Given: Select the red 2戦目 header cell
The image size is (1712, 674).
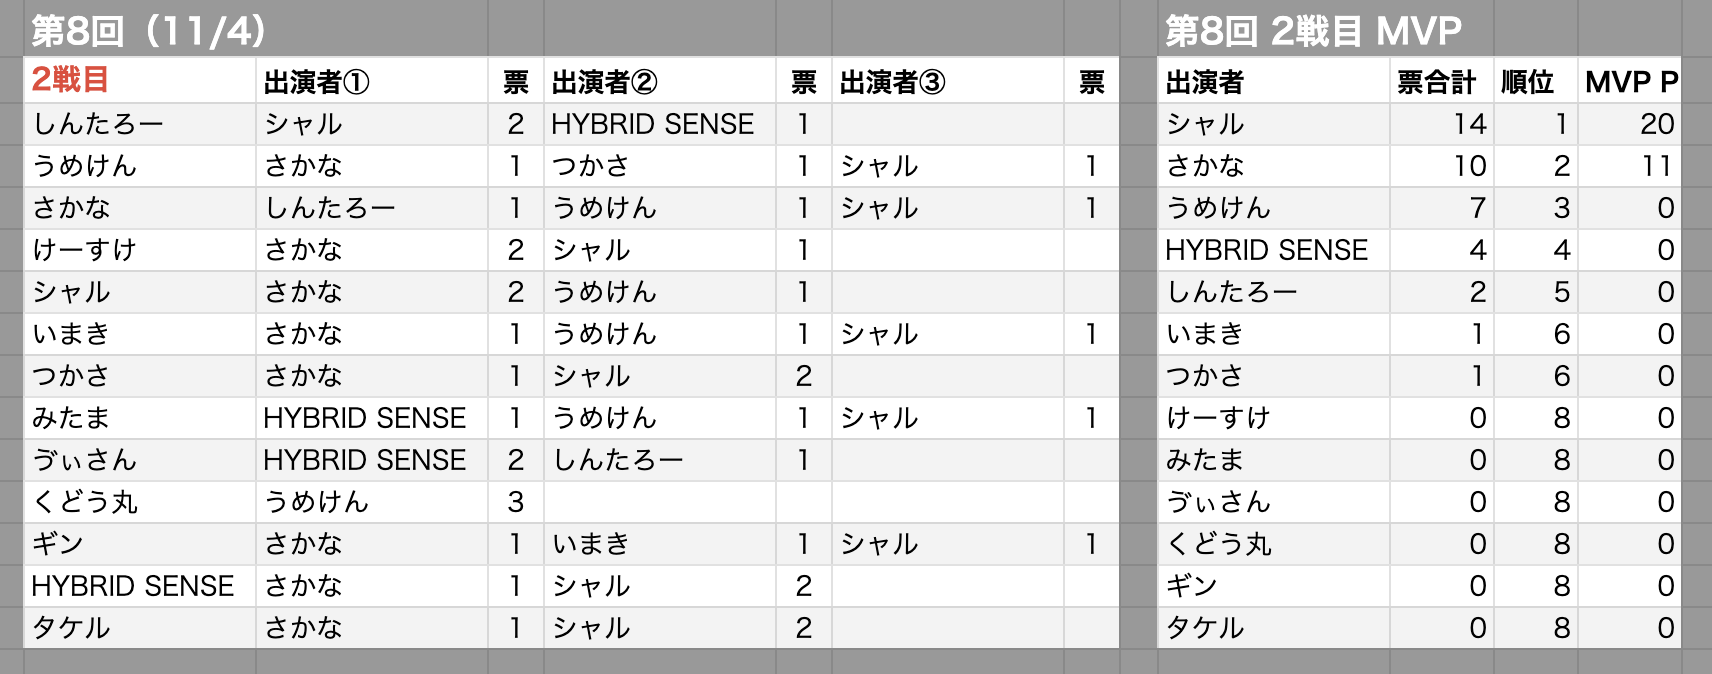Looking at the screenshot, I should 70,80.
